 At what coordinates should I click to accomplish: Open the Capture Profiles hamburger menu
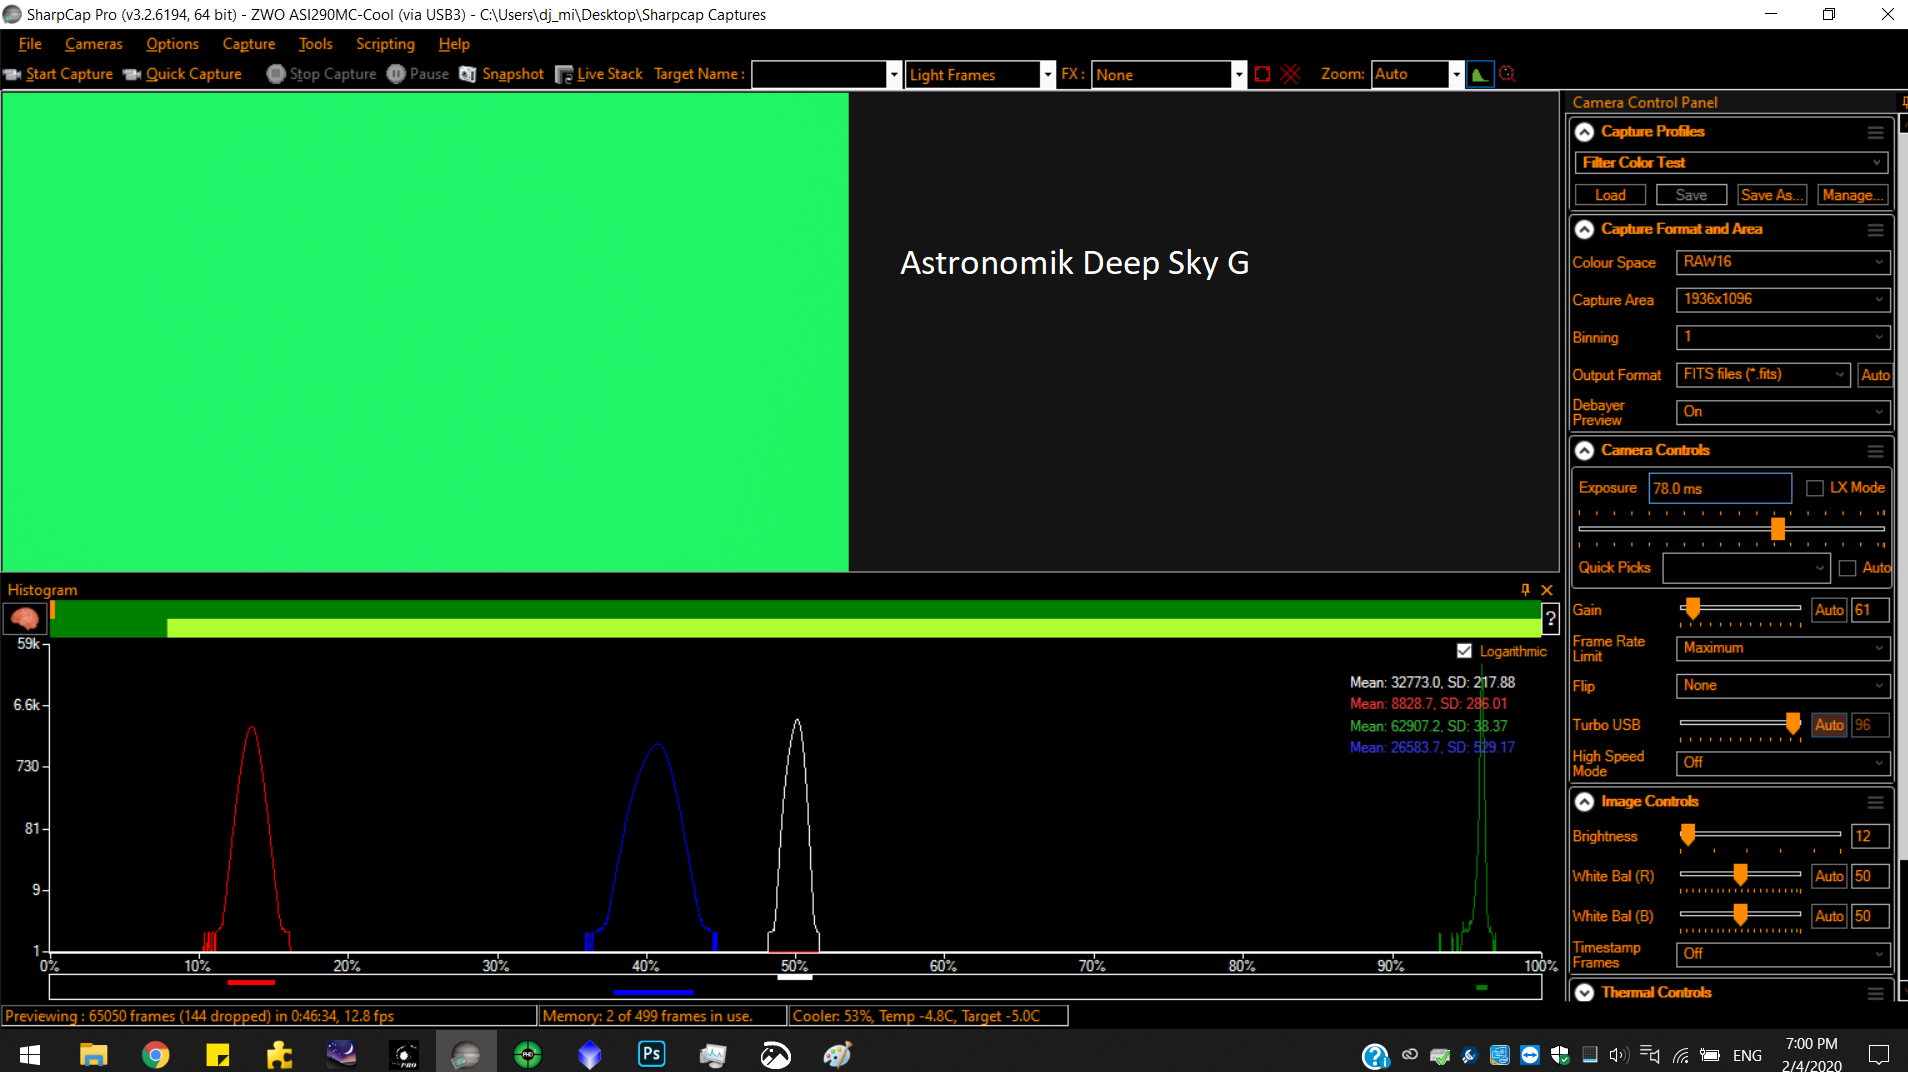1875,132
